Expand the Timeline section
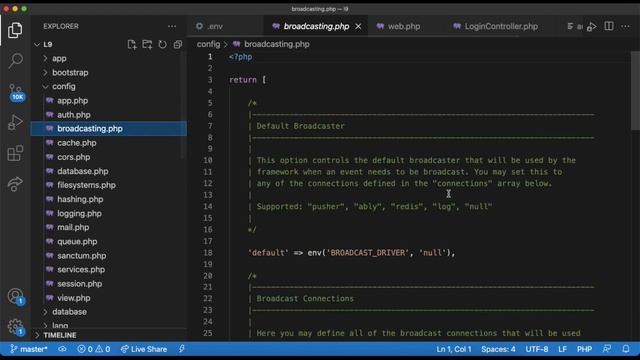 (x=60, y=335)
